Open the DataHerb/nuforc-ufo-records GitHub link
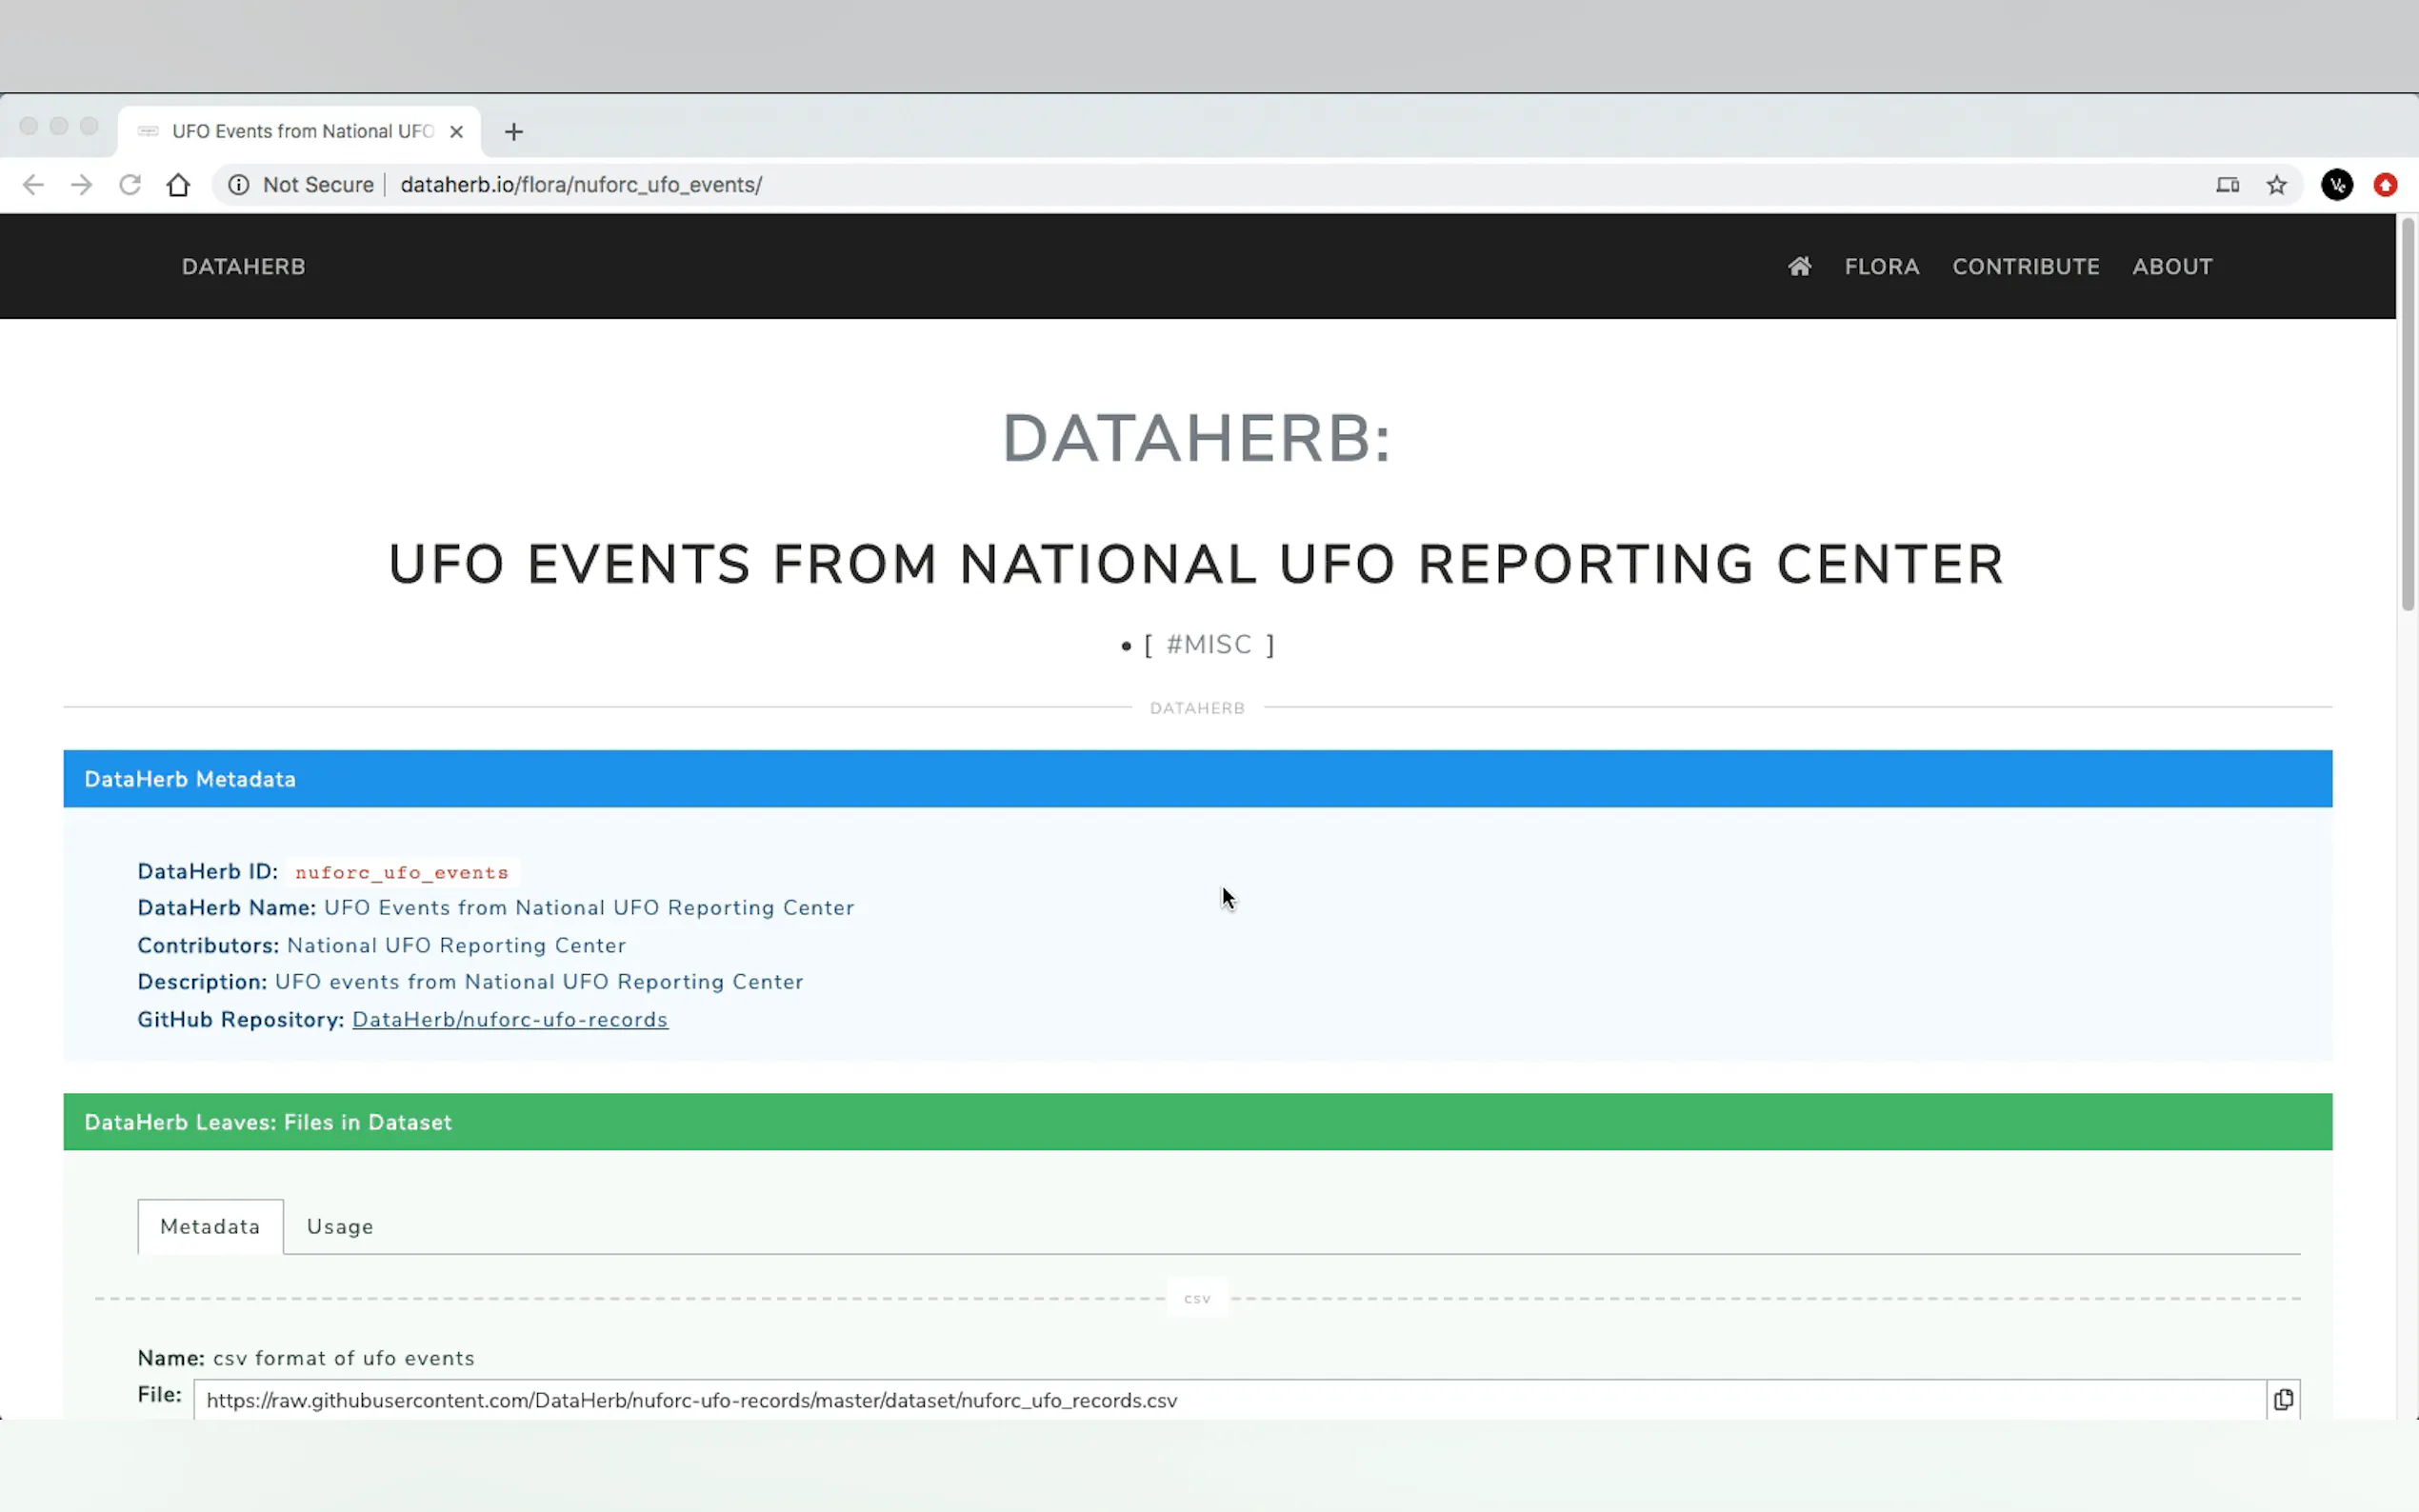This screenshot has width=2419, height=1512. tap(510, 1020)
